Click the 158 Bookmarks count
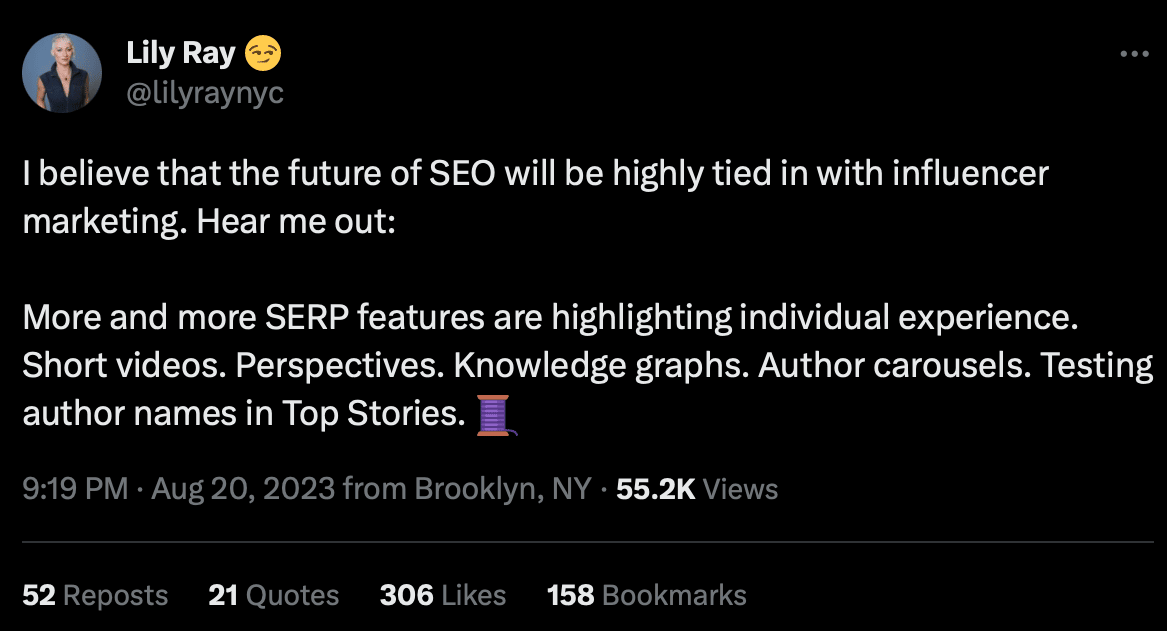This screenshot has height=631, width=1167. (x=646, y=596)
